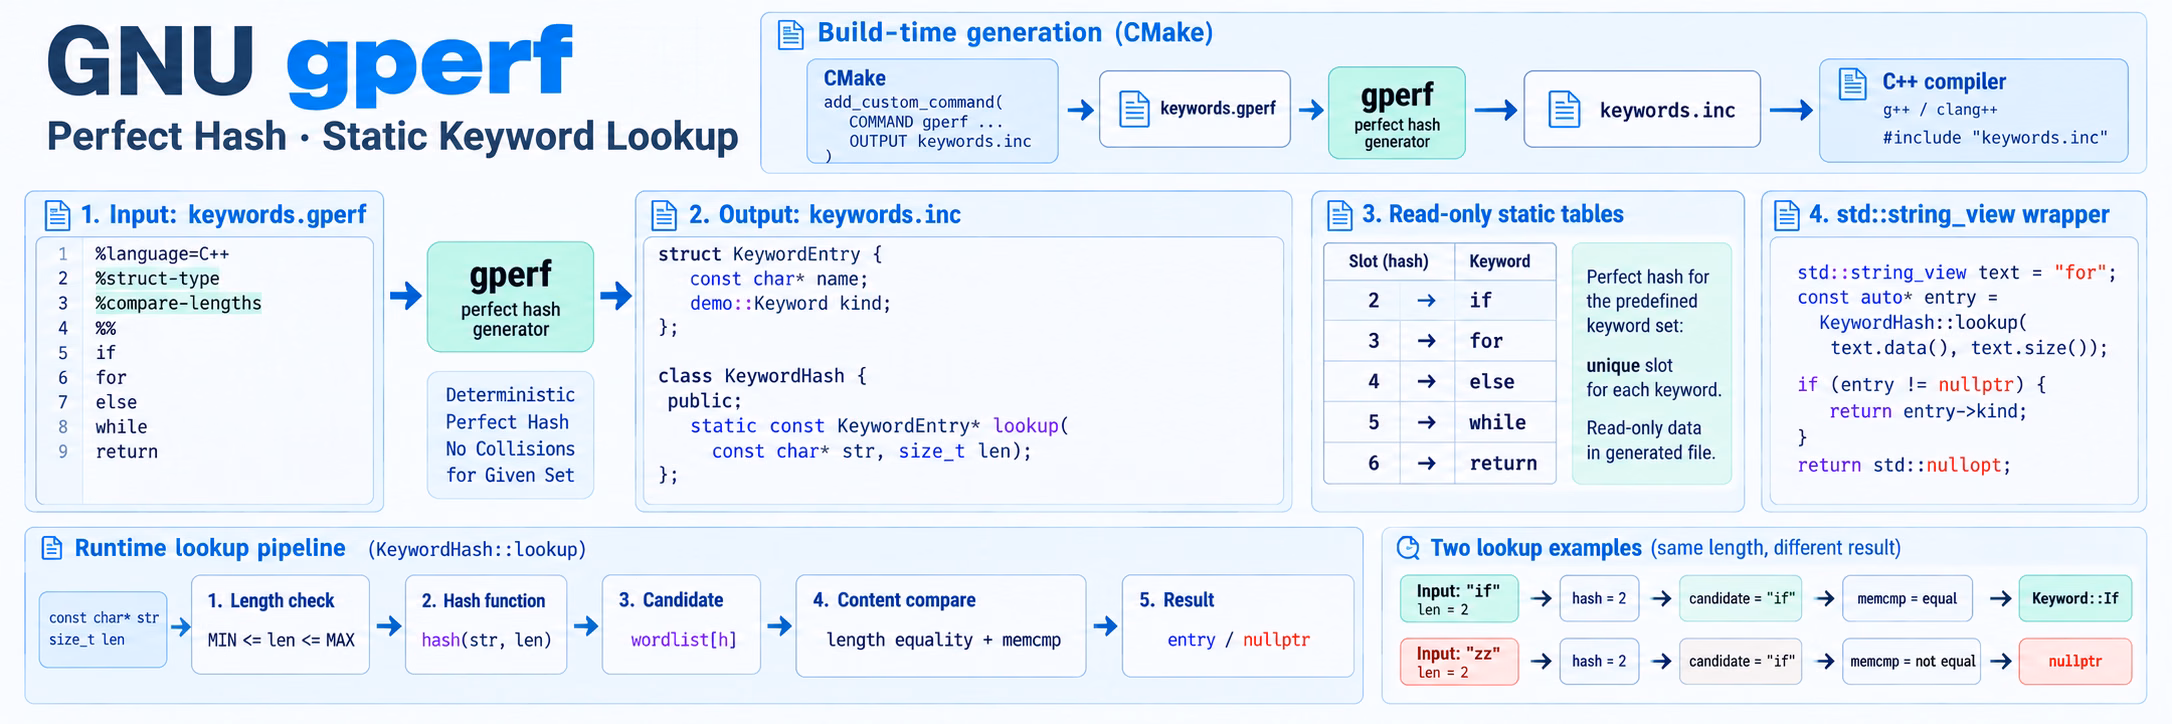Select the '3. Candidate' pipeline step
Image resolution: width=2172 pixels, height=724 pixels.
(x=682, y=626)
